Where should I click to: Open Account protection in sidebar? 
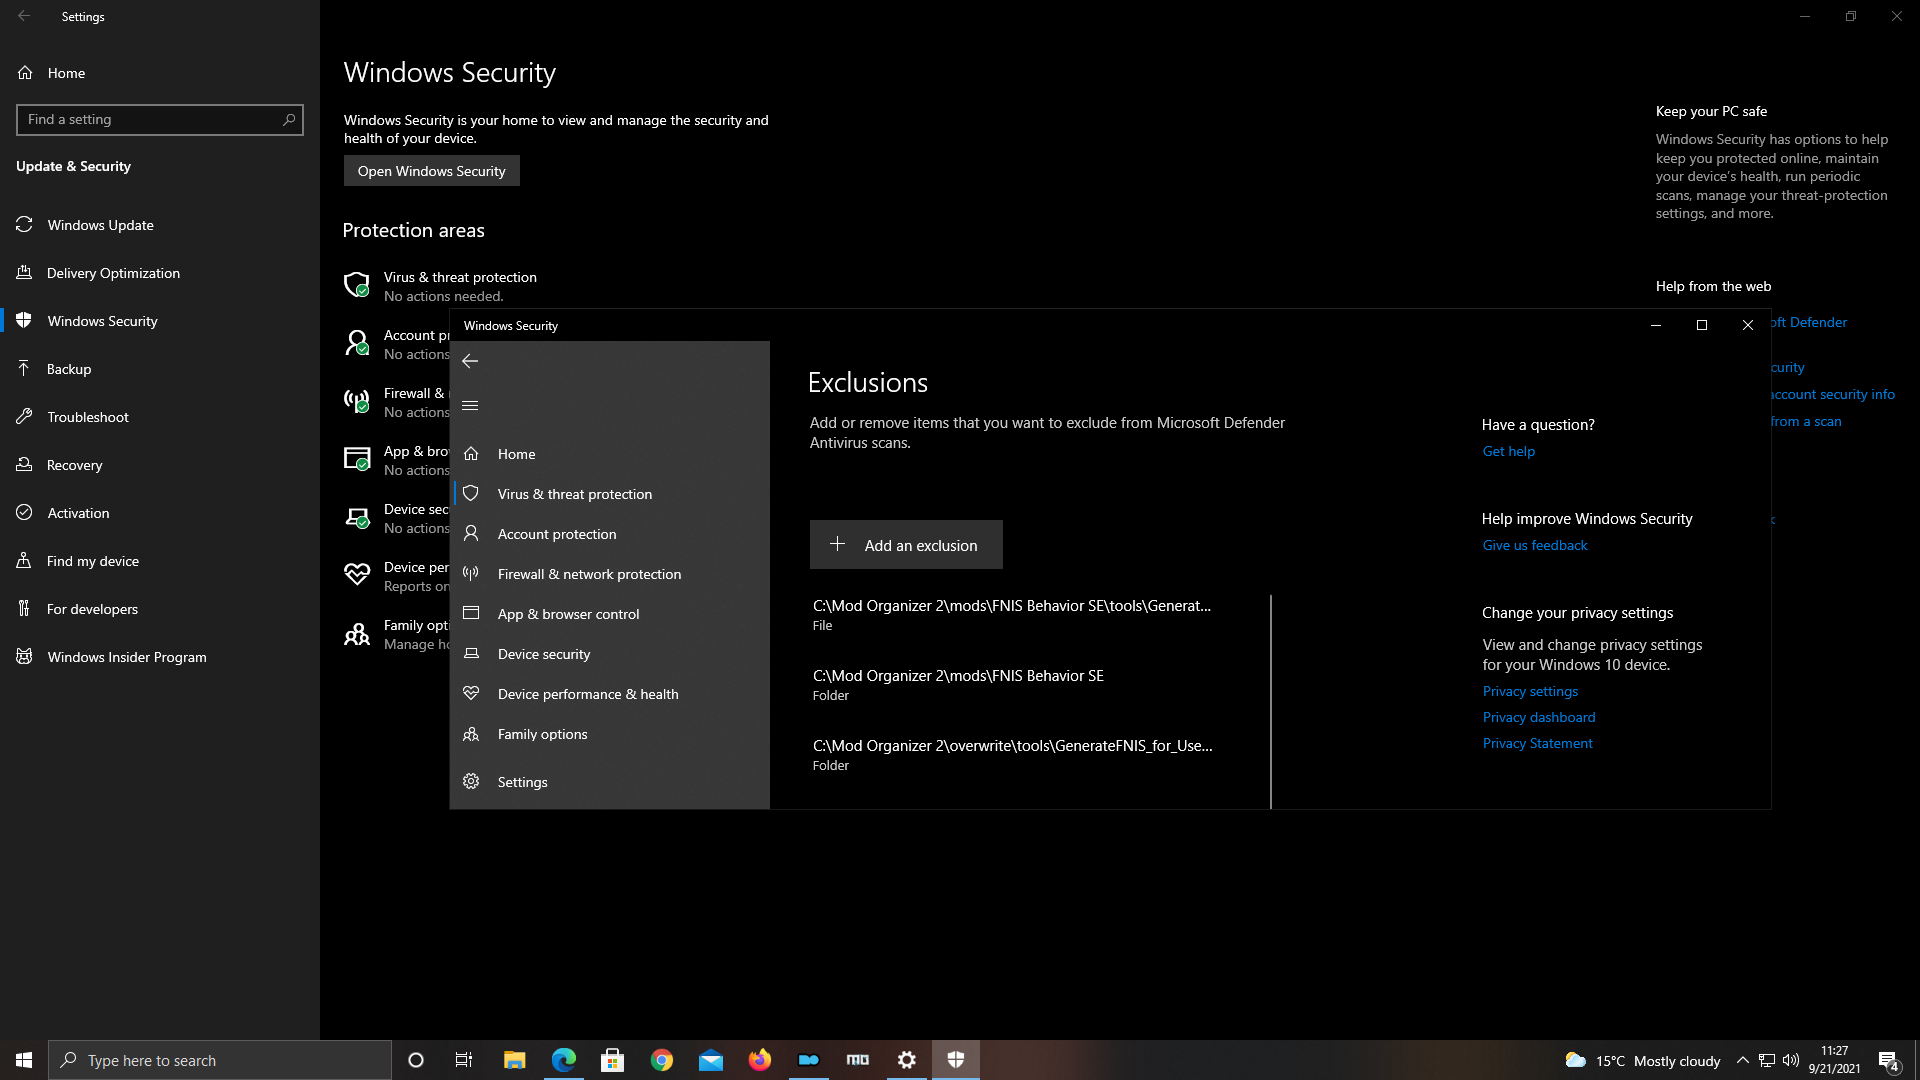click(x=610, y=534)
